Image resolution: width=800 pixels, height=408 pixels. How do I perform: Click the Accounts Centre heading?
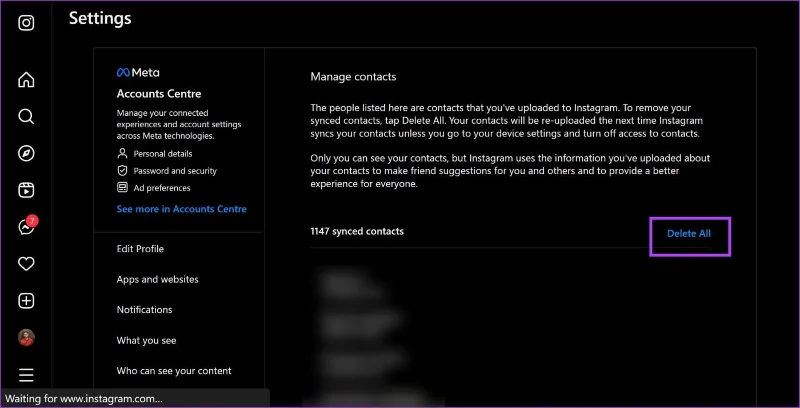click(x=159, y=94)
